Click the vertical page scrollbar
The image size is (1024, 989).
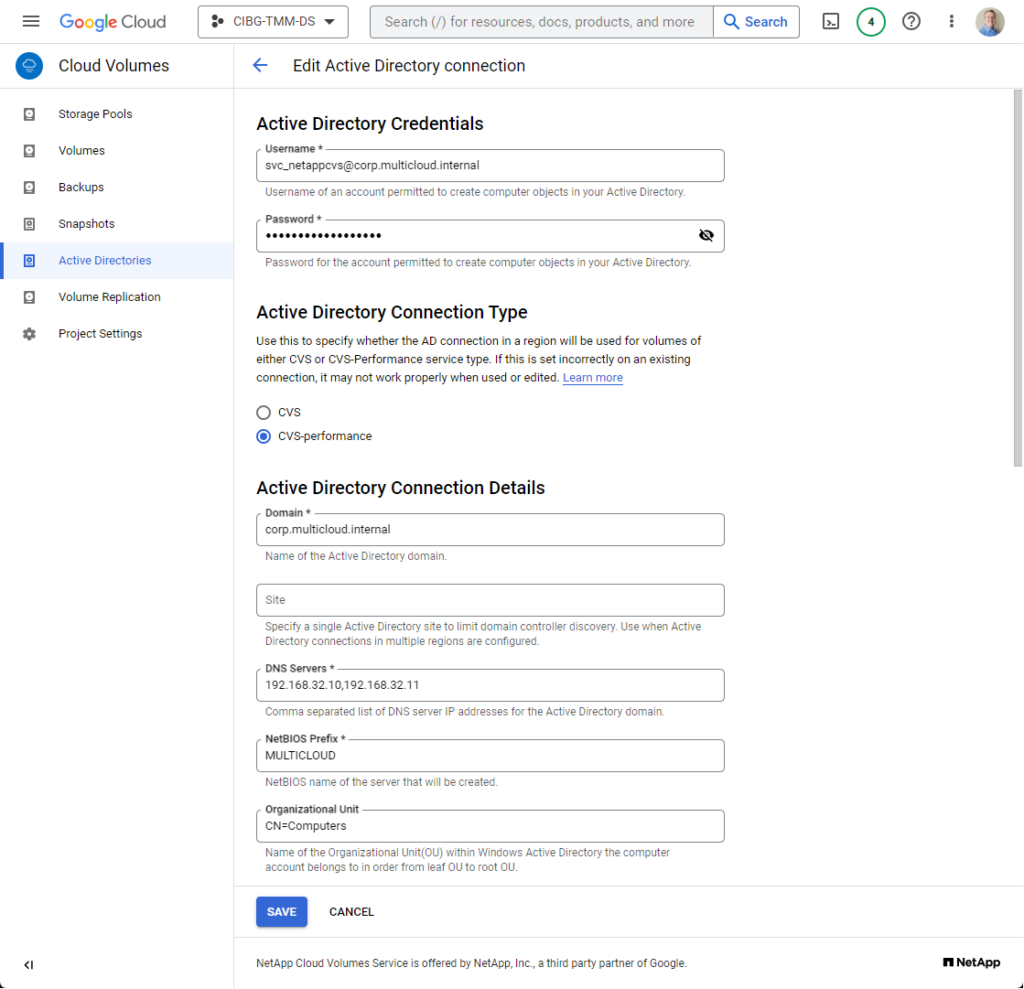click(1017, 278)
